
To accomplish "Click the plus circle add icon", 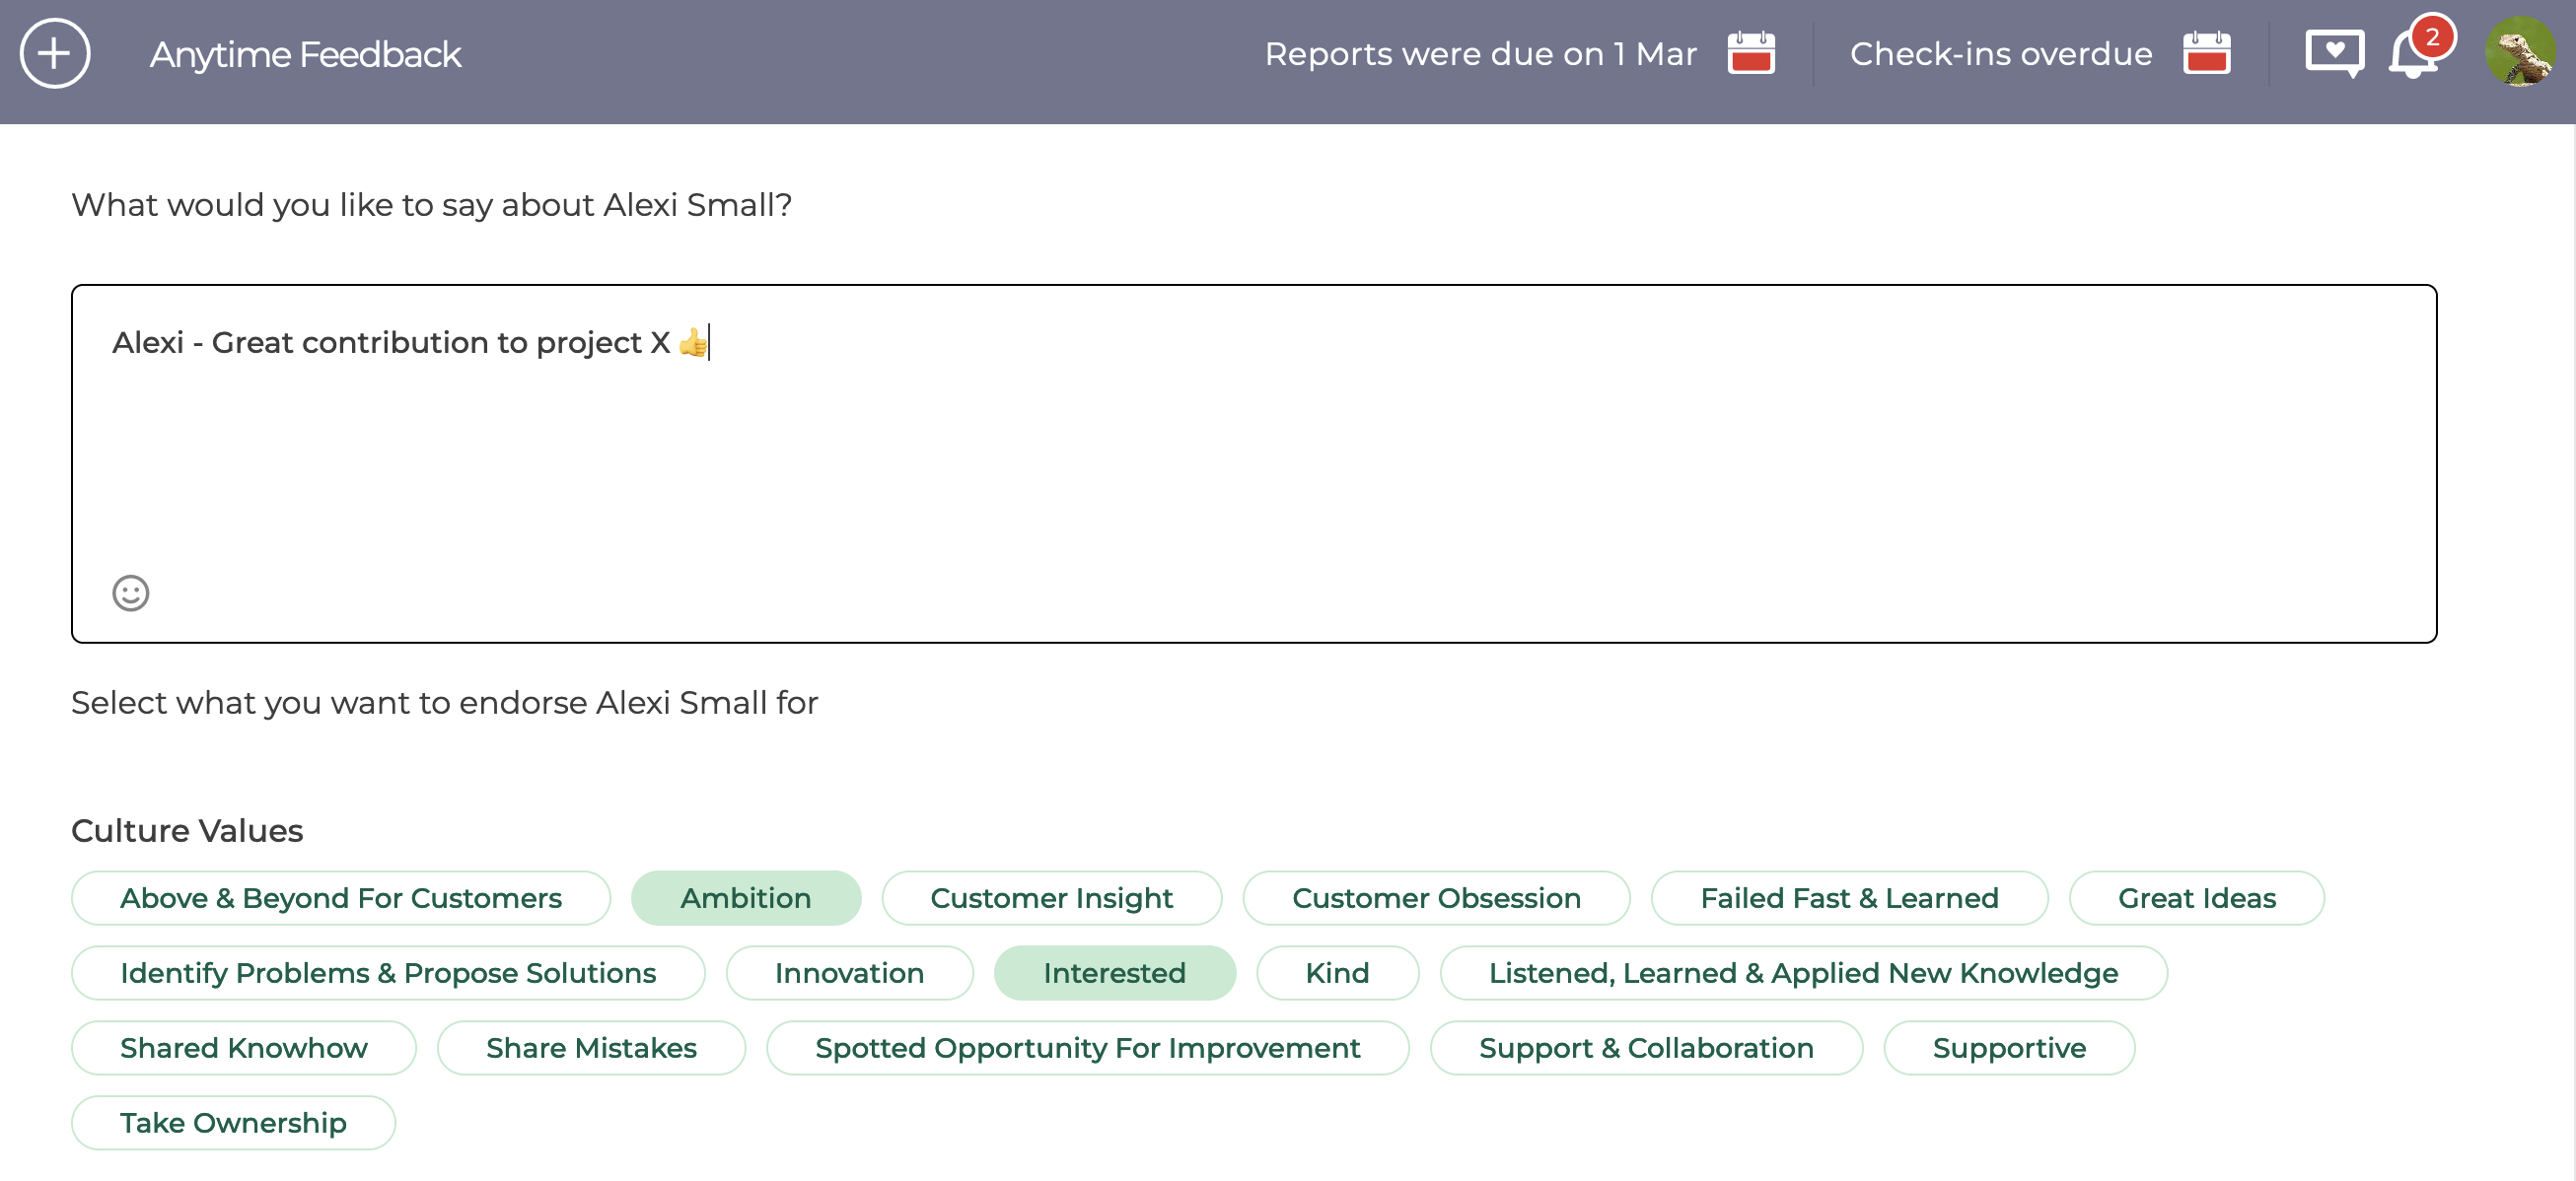I will tap(55, 54).
